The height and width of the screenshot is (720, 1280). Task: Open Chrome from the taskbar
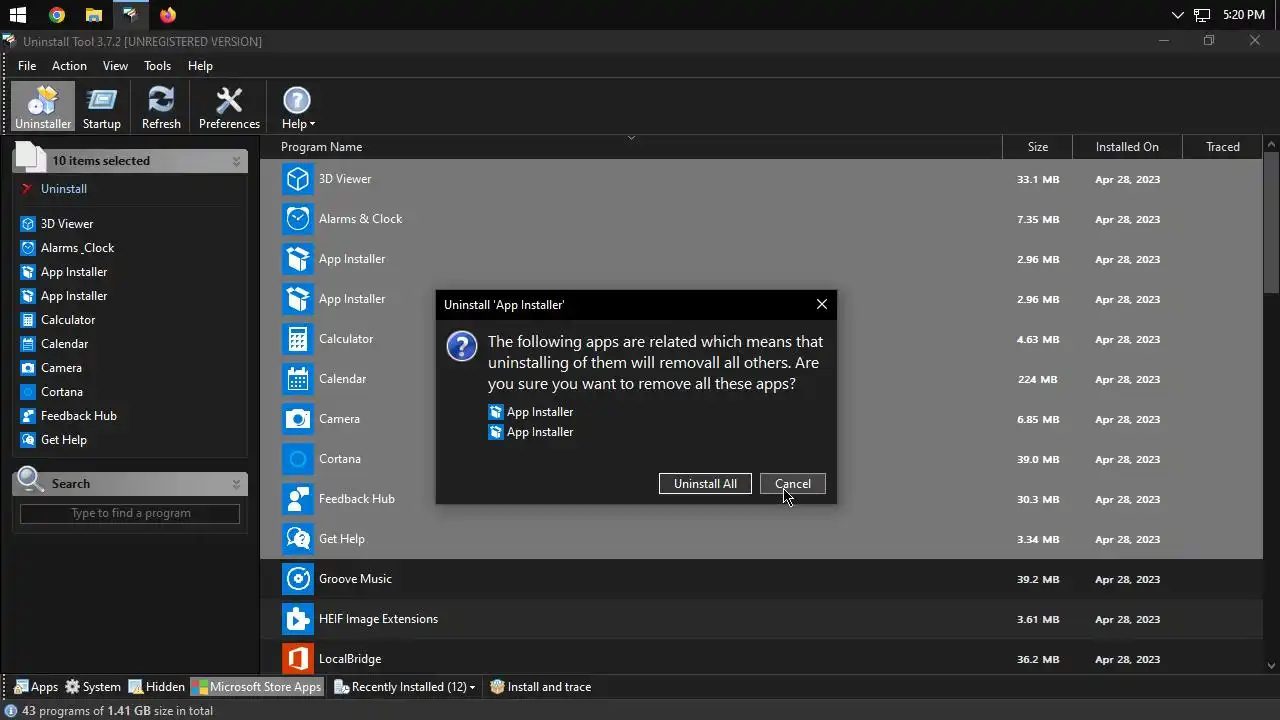pyautogui.click(x=57, y=15)
